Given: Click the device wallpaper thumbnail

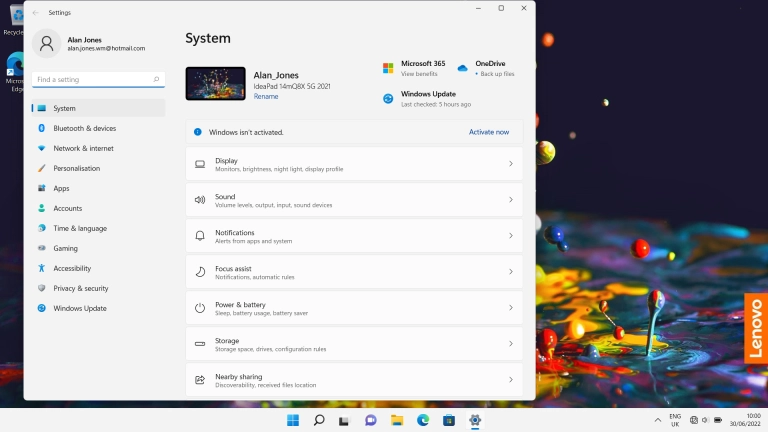Looking at the screenshot, I should click(x=215, y=84).
